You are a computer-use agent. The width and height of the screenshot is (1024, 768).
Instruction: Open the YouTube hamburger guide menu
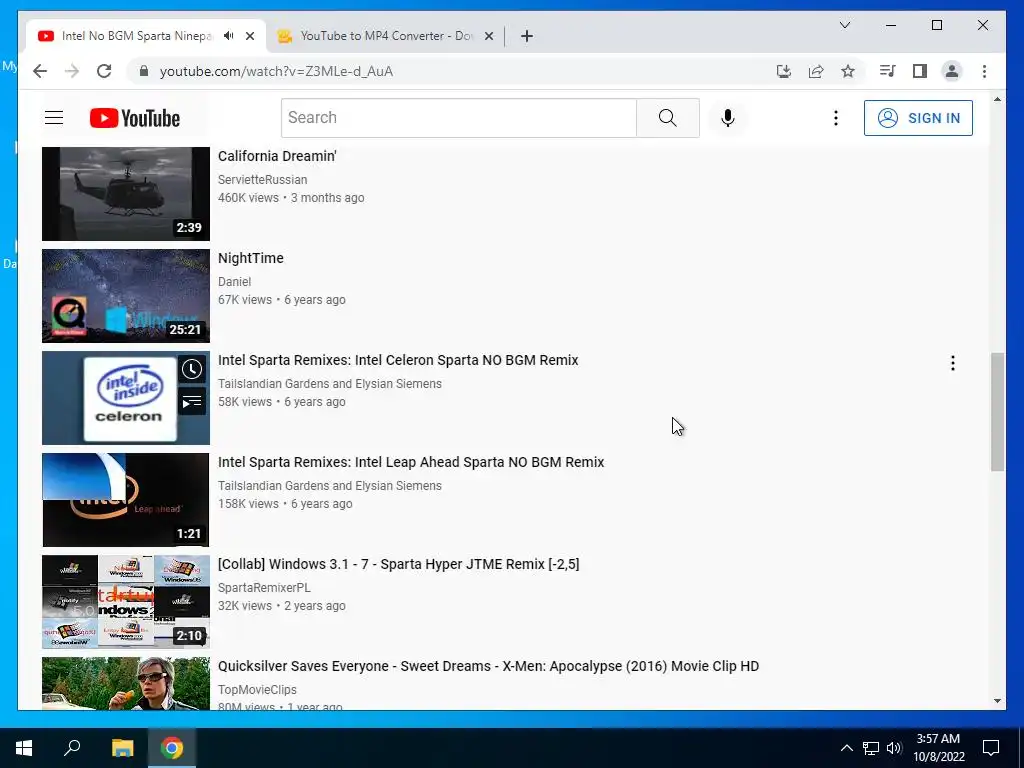[x=54, y=118]
